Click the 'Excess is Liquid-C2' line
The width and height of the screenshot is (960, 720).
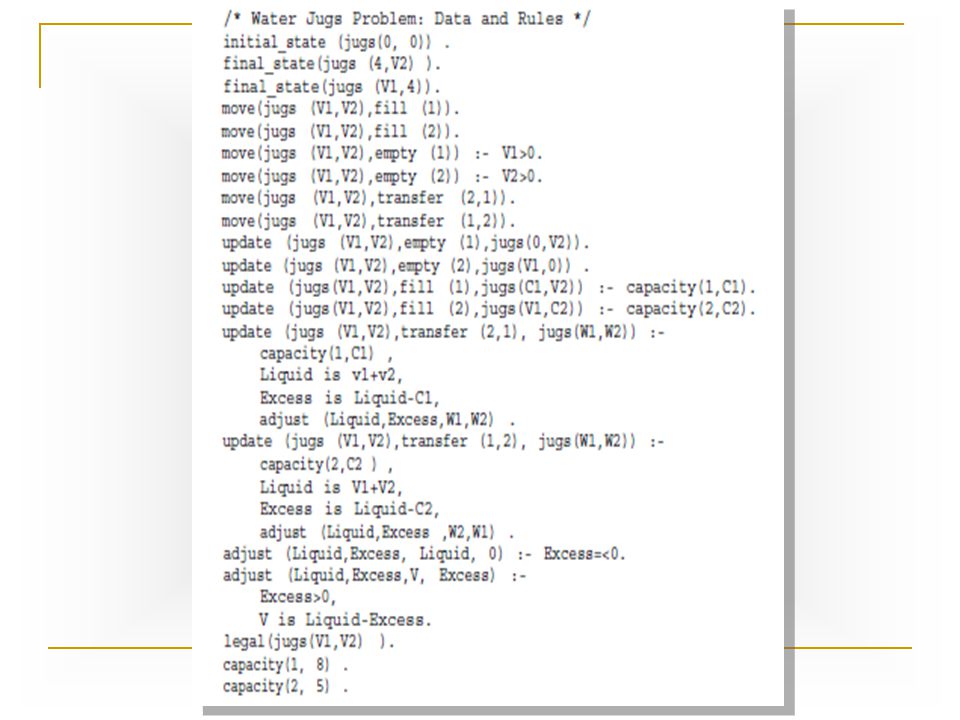coord(350,509)
